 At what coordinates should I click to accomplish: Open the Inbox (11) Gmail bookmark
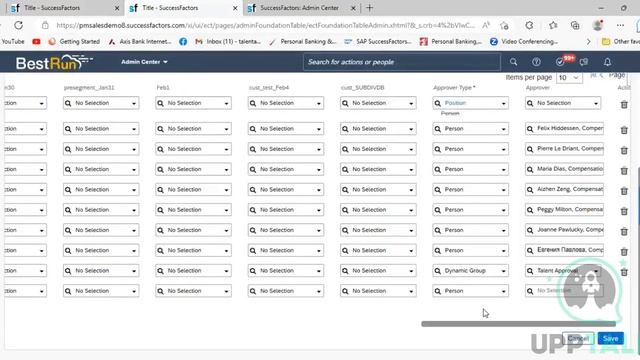228,41
